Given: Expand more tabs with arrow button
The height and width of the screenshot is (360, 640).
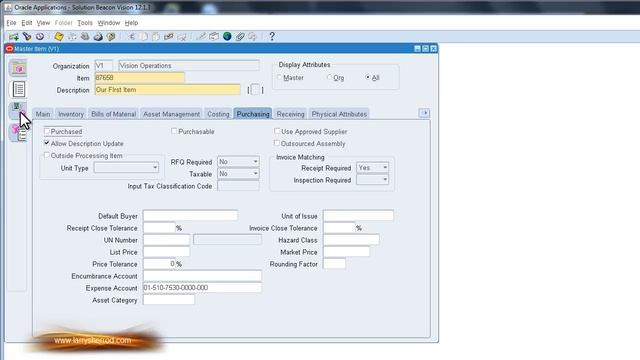Looking at the screenshot, I should pos(424,113).
